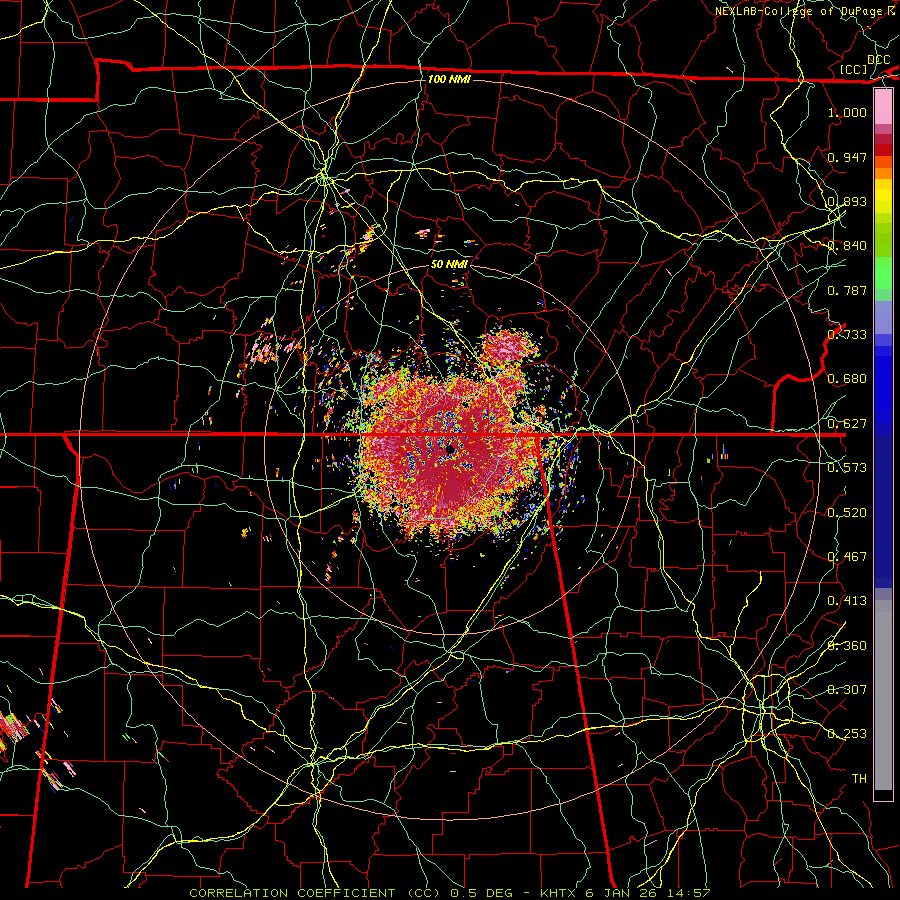Click the 0.520 scale value
Viewport: 900px width, 900px height.
[x=847, y=513]
